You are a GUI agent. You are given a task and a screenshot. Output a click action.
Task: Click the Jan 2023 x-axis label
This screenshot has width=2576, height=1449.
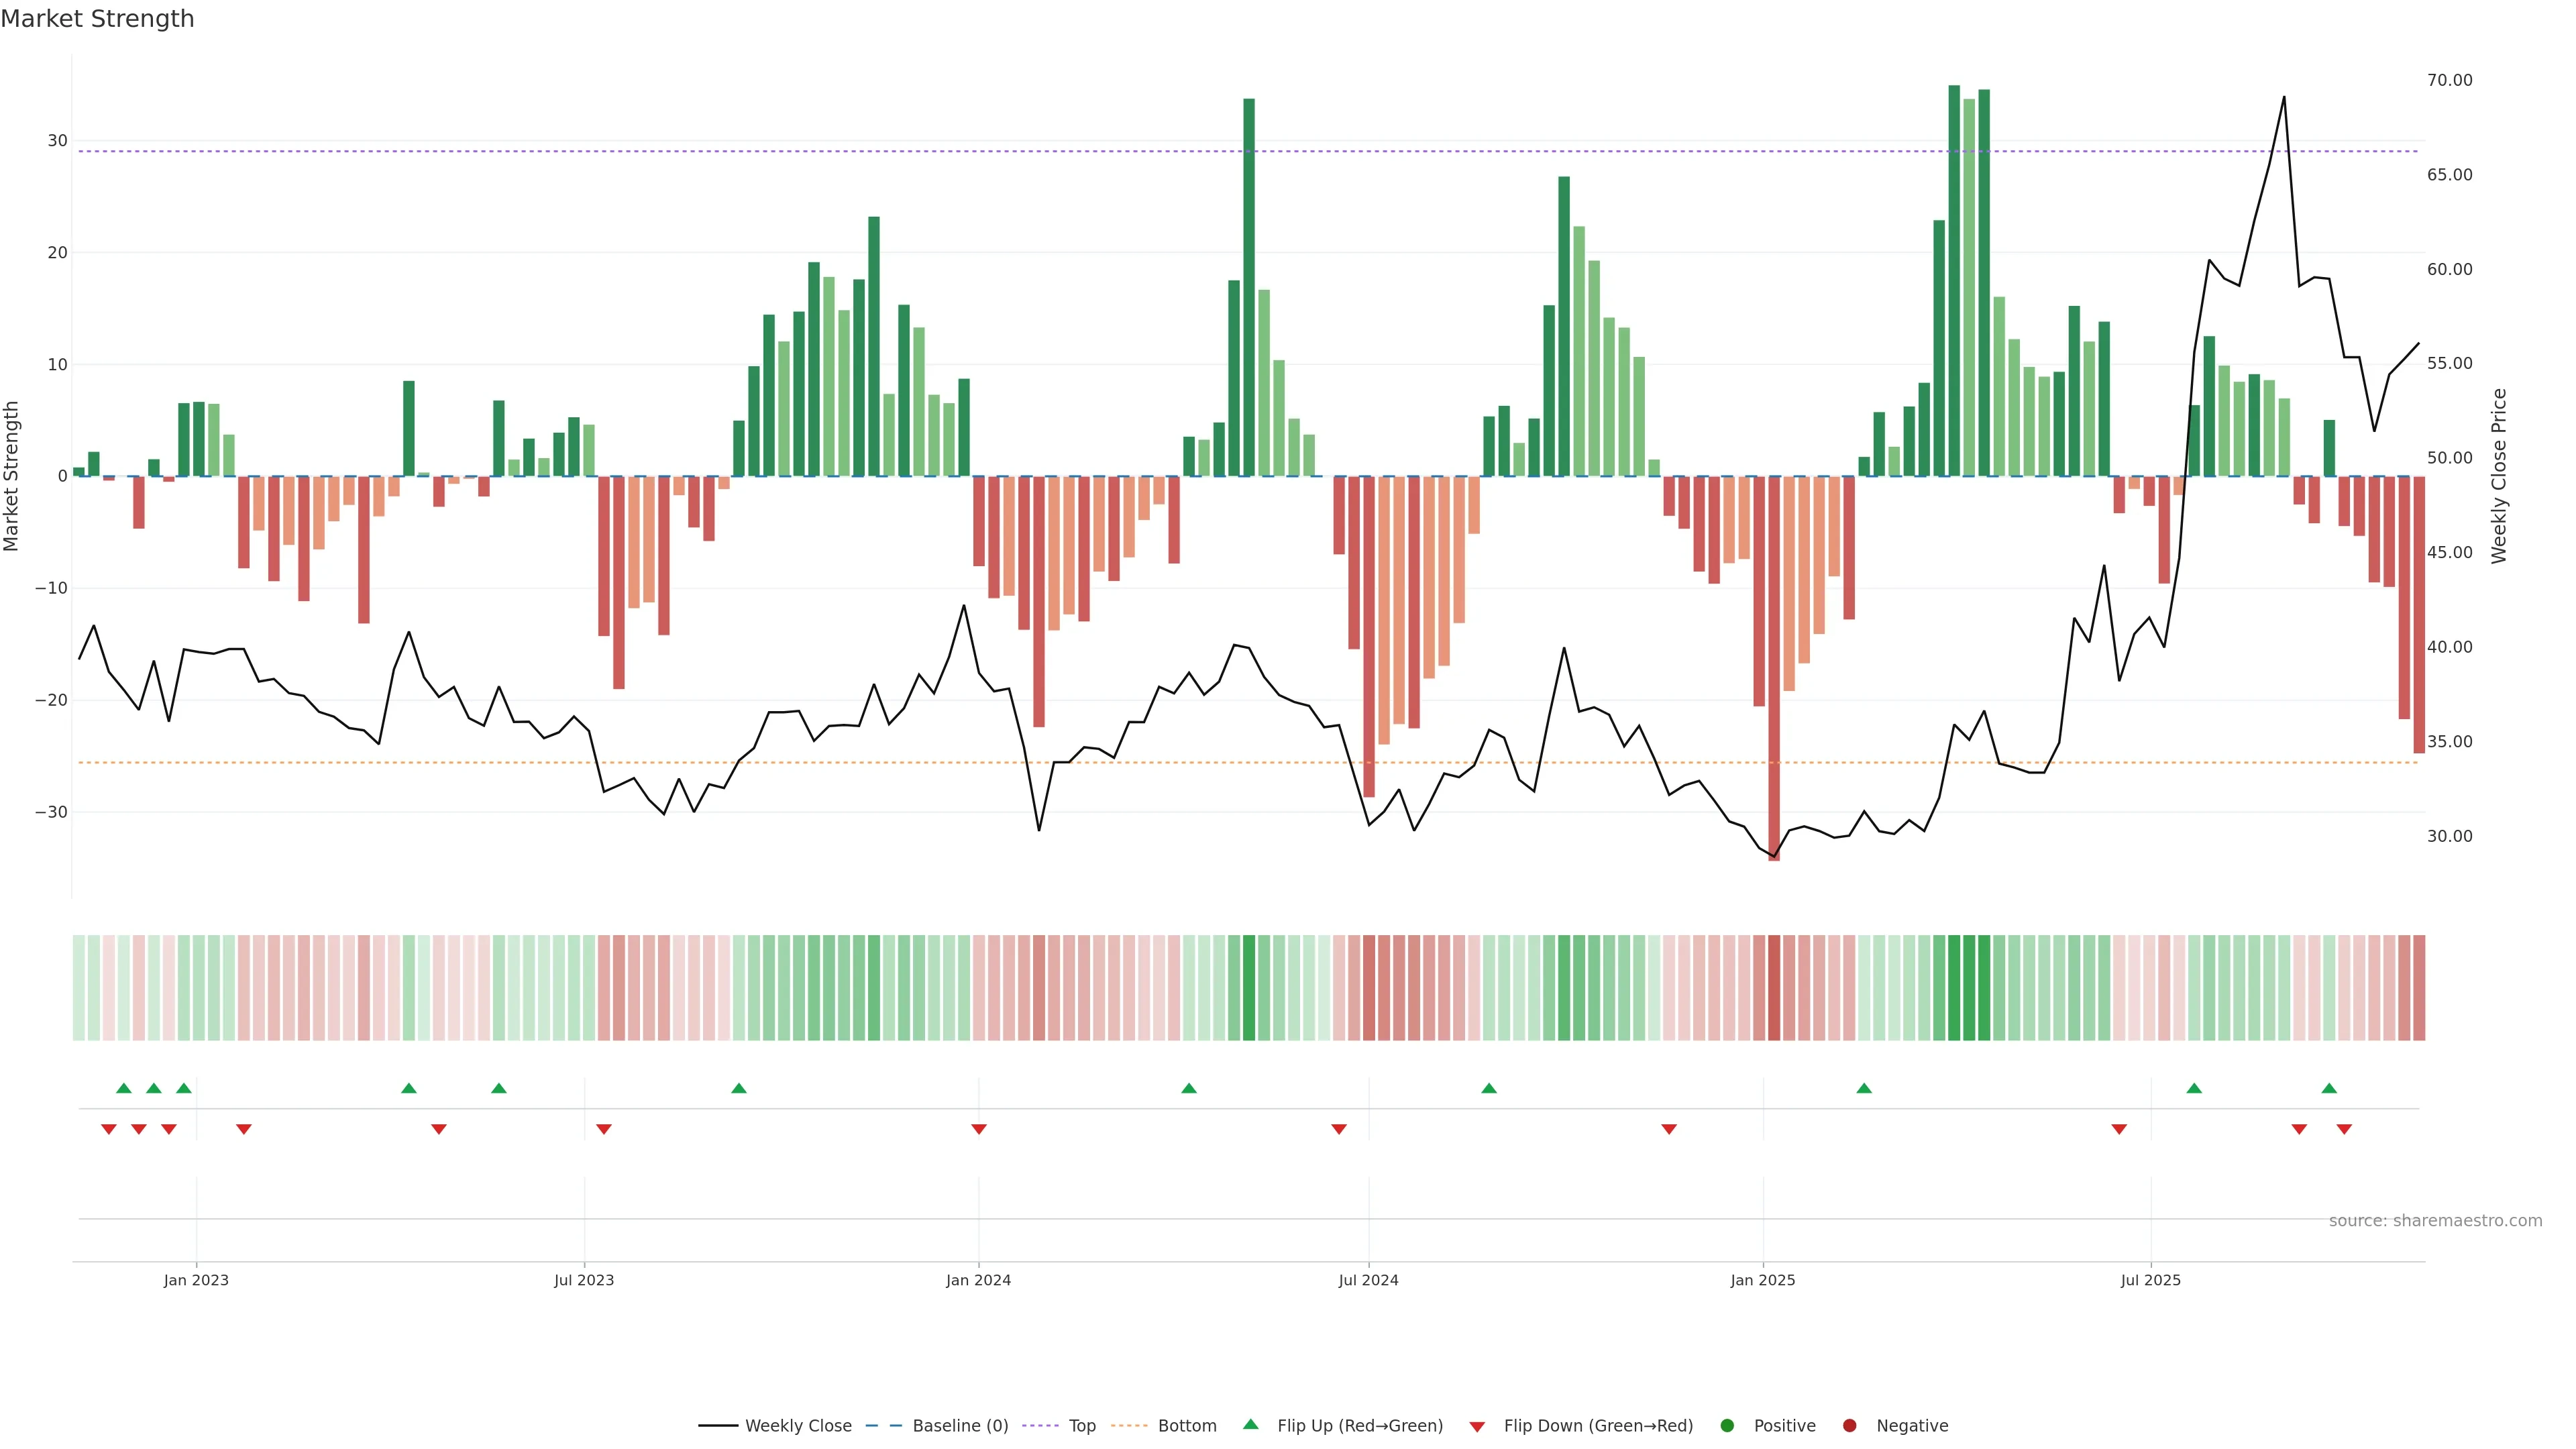196,1280
